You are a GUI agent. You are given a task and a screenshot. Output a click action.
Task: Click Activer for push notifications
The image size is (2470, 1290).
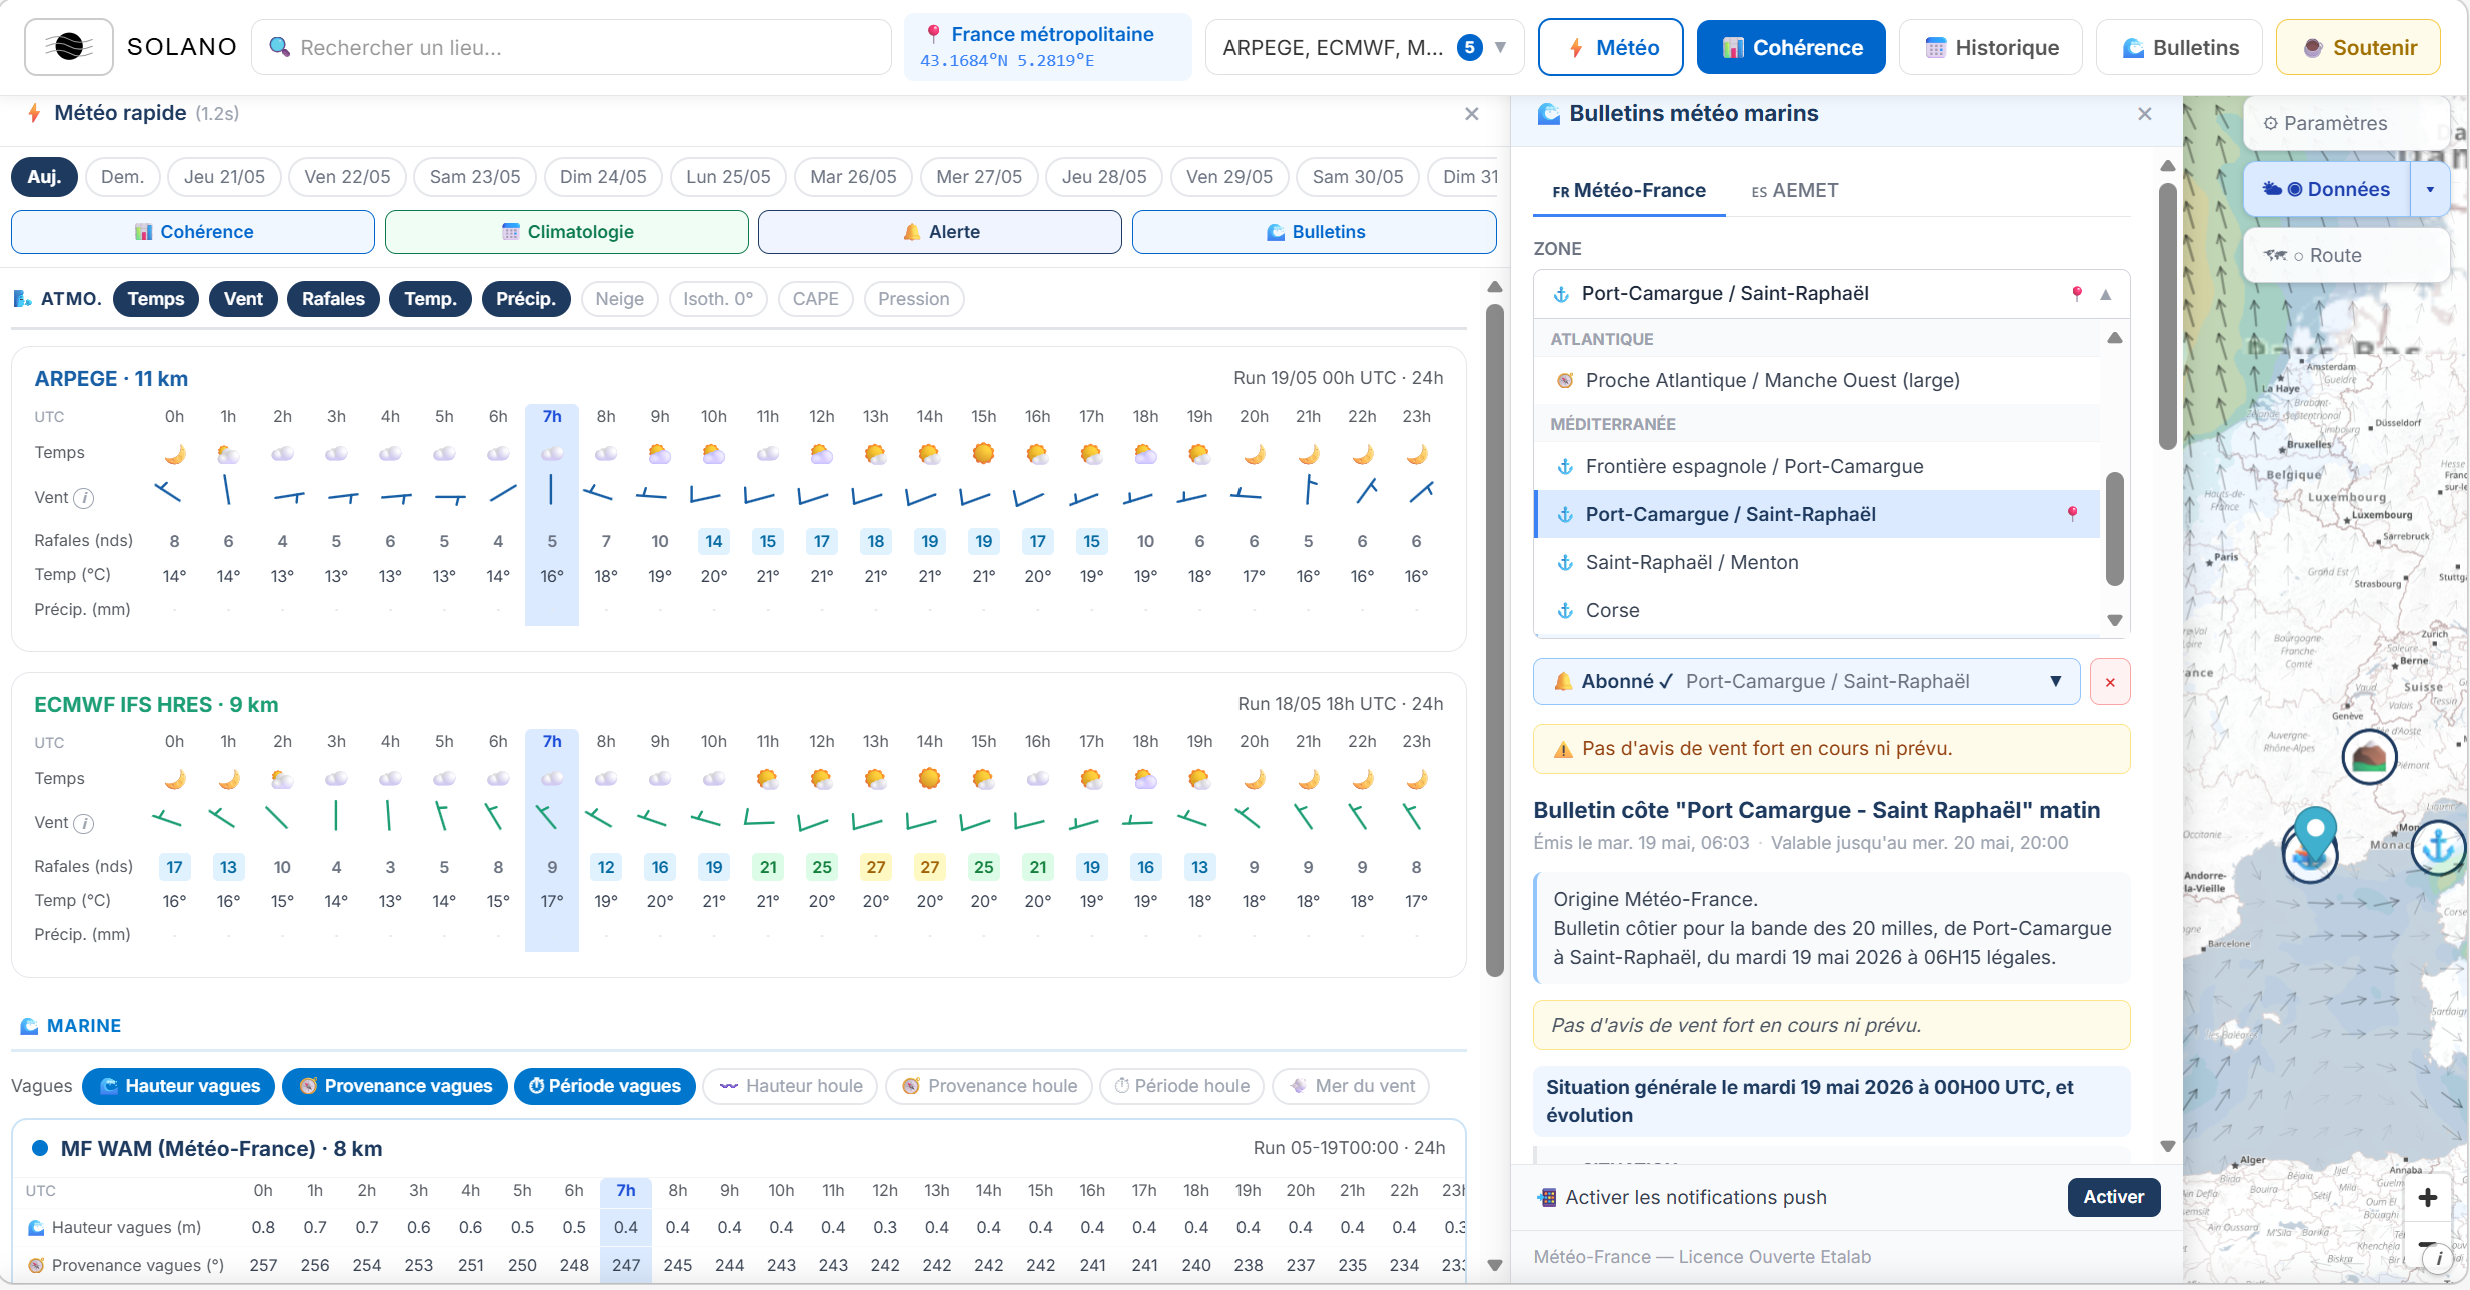(x=2113, y=1197)
